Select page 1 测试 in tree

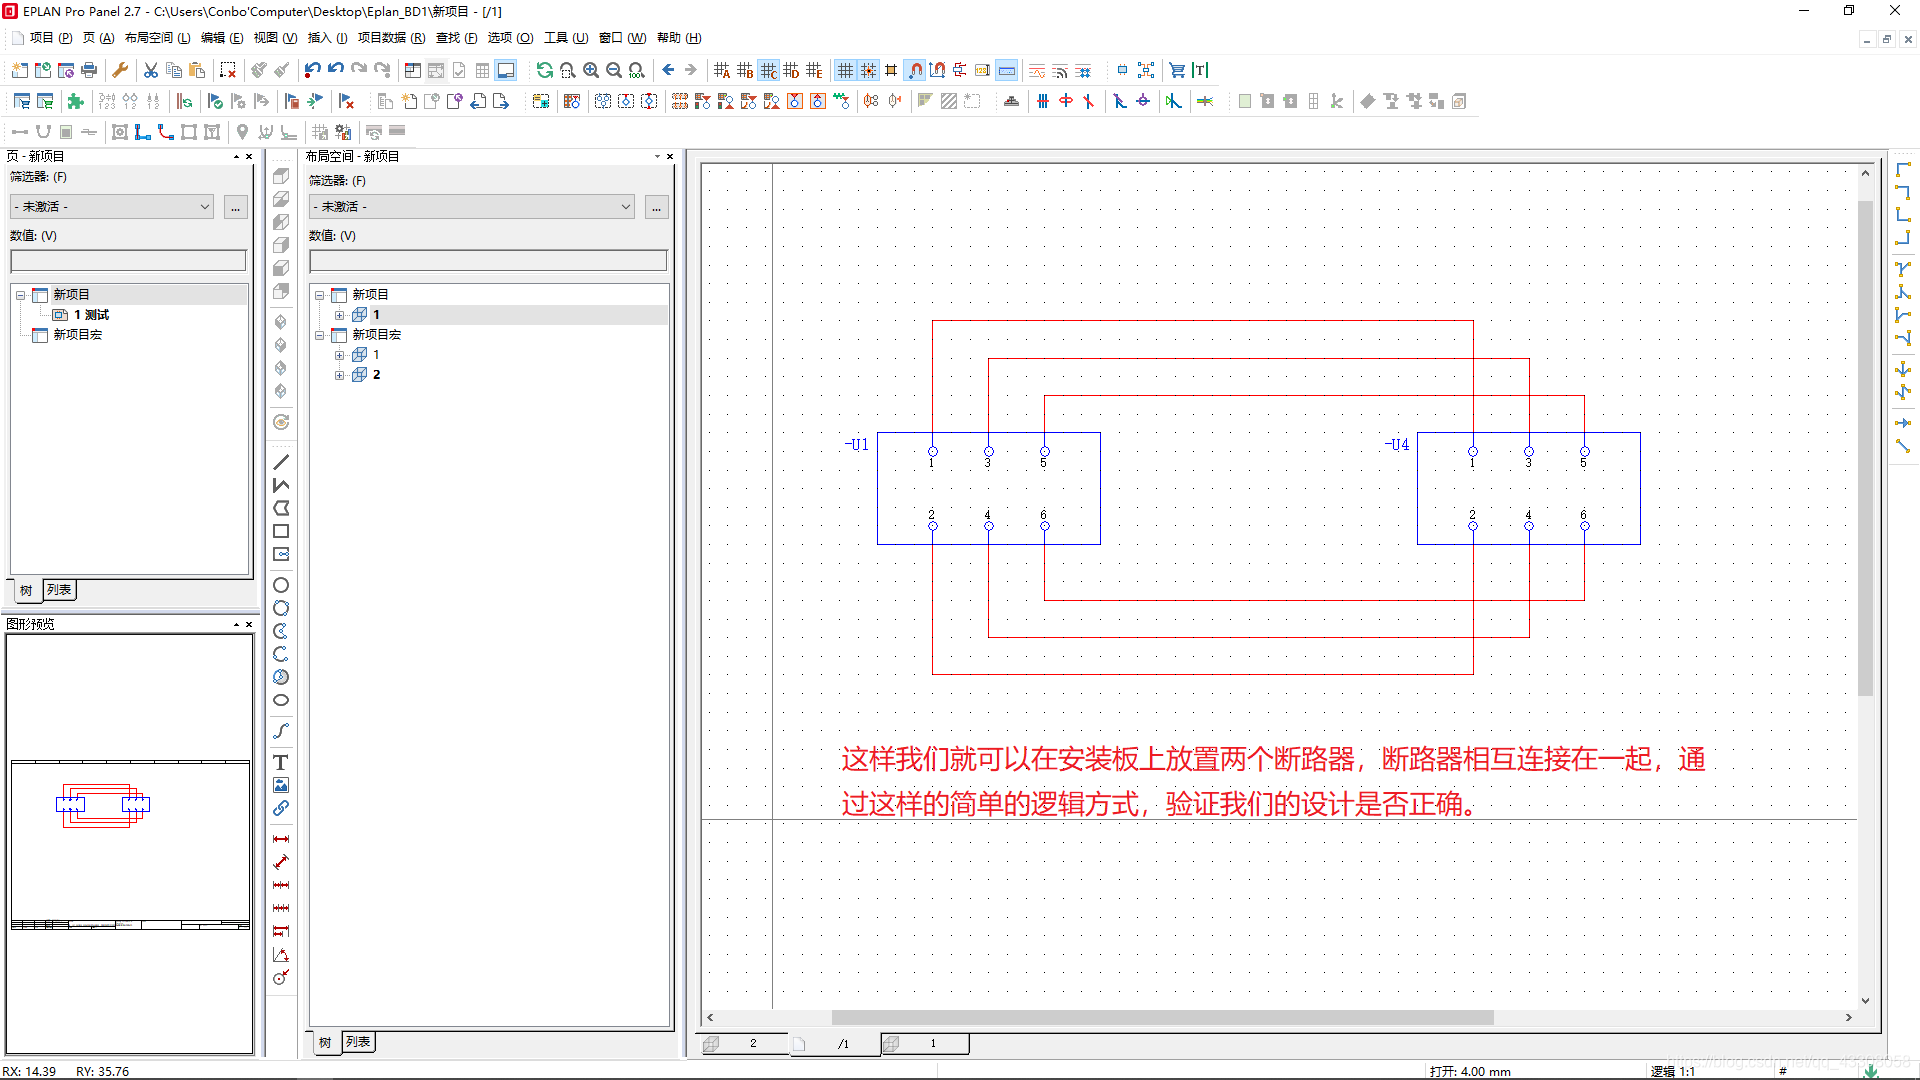click(91, 315)
